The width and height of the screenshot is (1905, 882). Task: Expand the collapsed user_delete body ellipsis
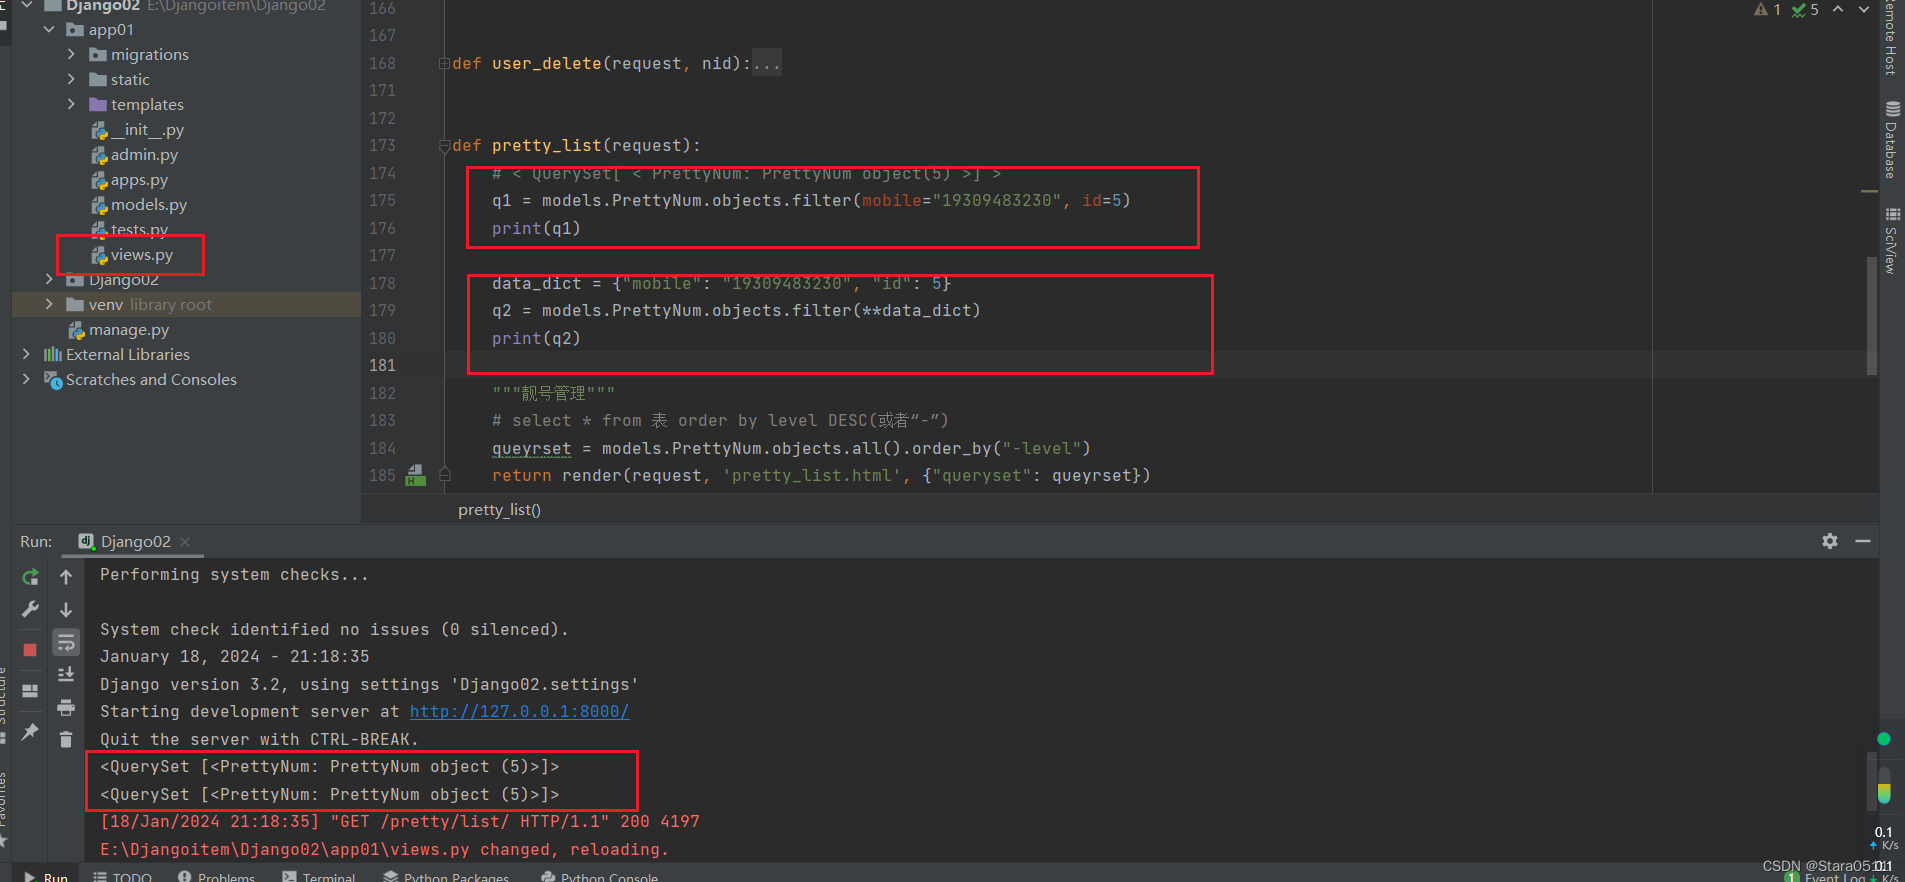pos(766,63)
